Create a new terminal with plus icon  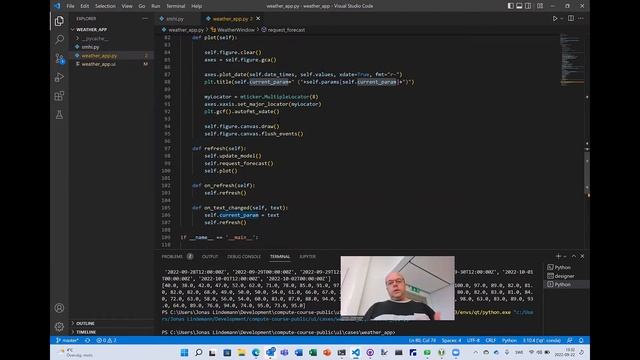tap(558, 256)
